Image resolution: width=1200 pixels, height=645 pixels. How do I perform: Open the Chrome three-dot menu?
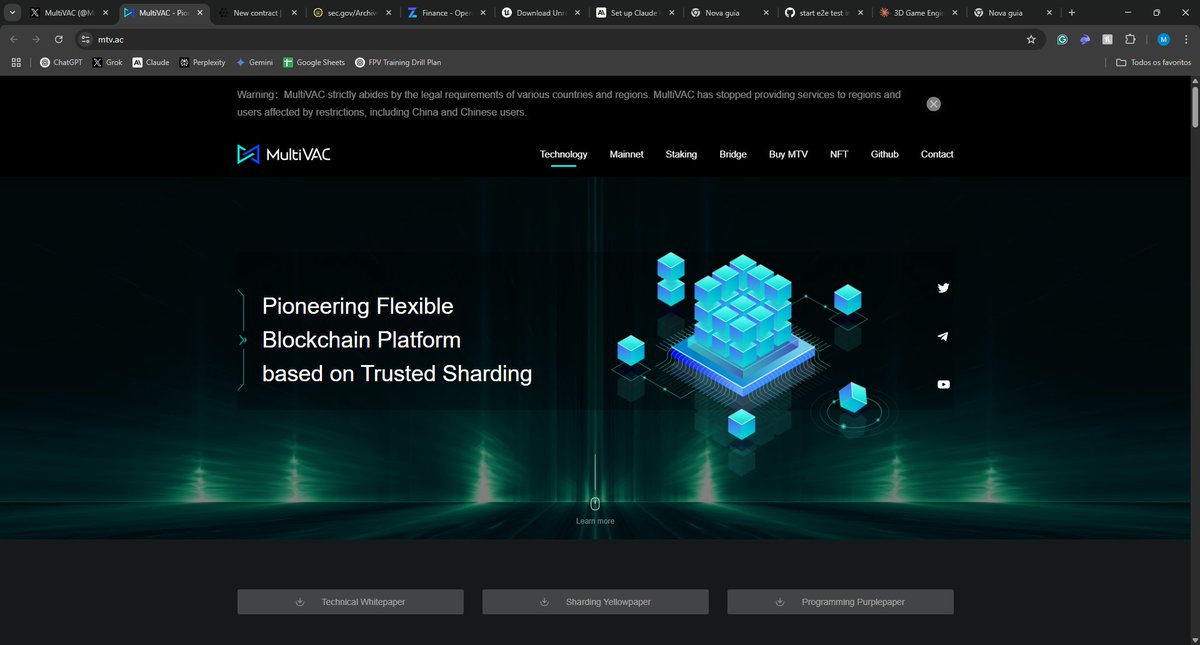(1185, 39)
